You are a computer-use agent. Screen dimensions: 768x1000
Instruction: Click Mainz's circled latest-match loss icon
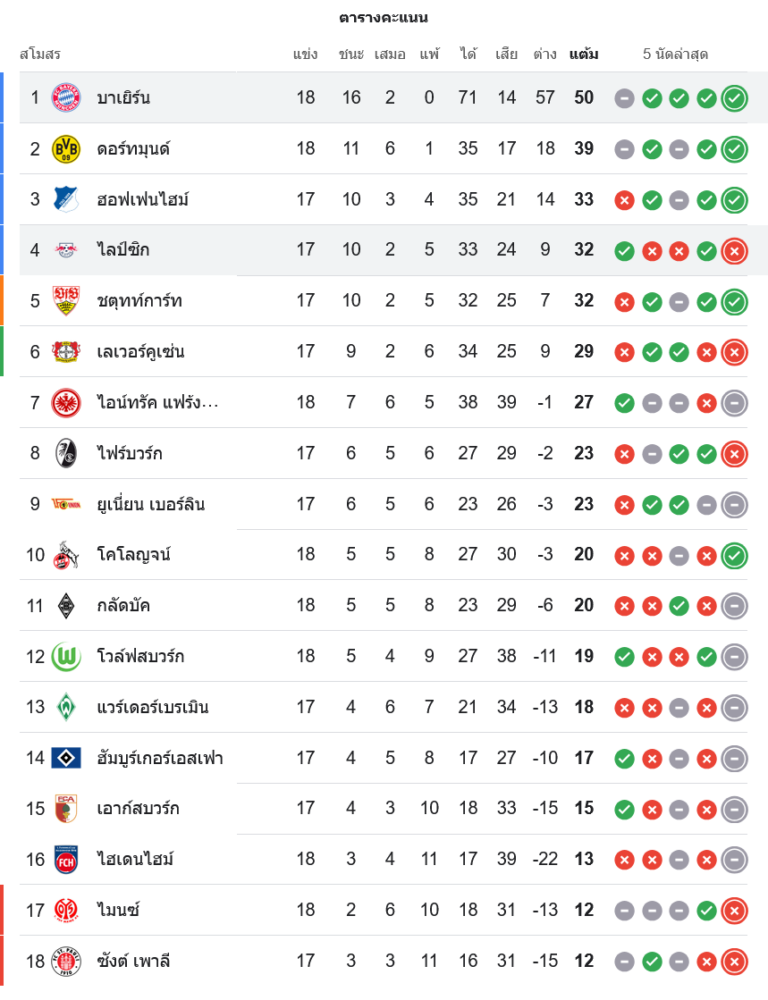(x=734, y=911)
